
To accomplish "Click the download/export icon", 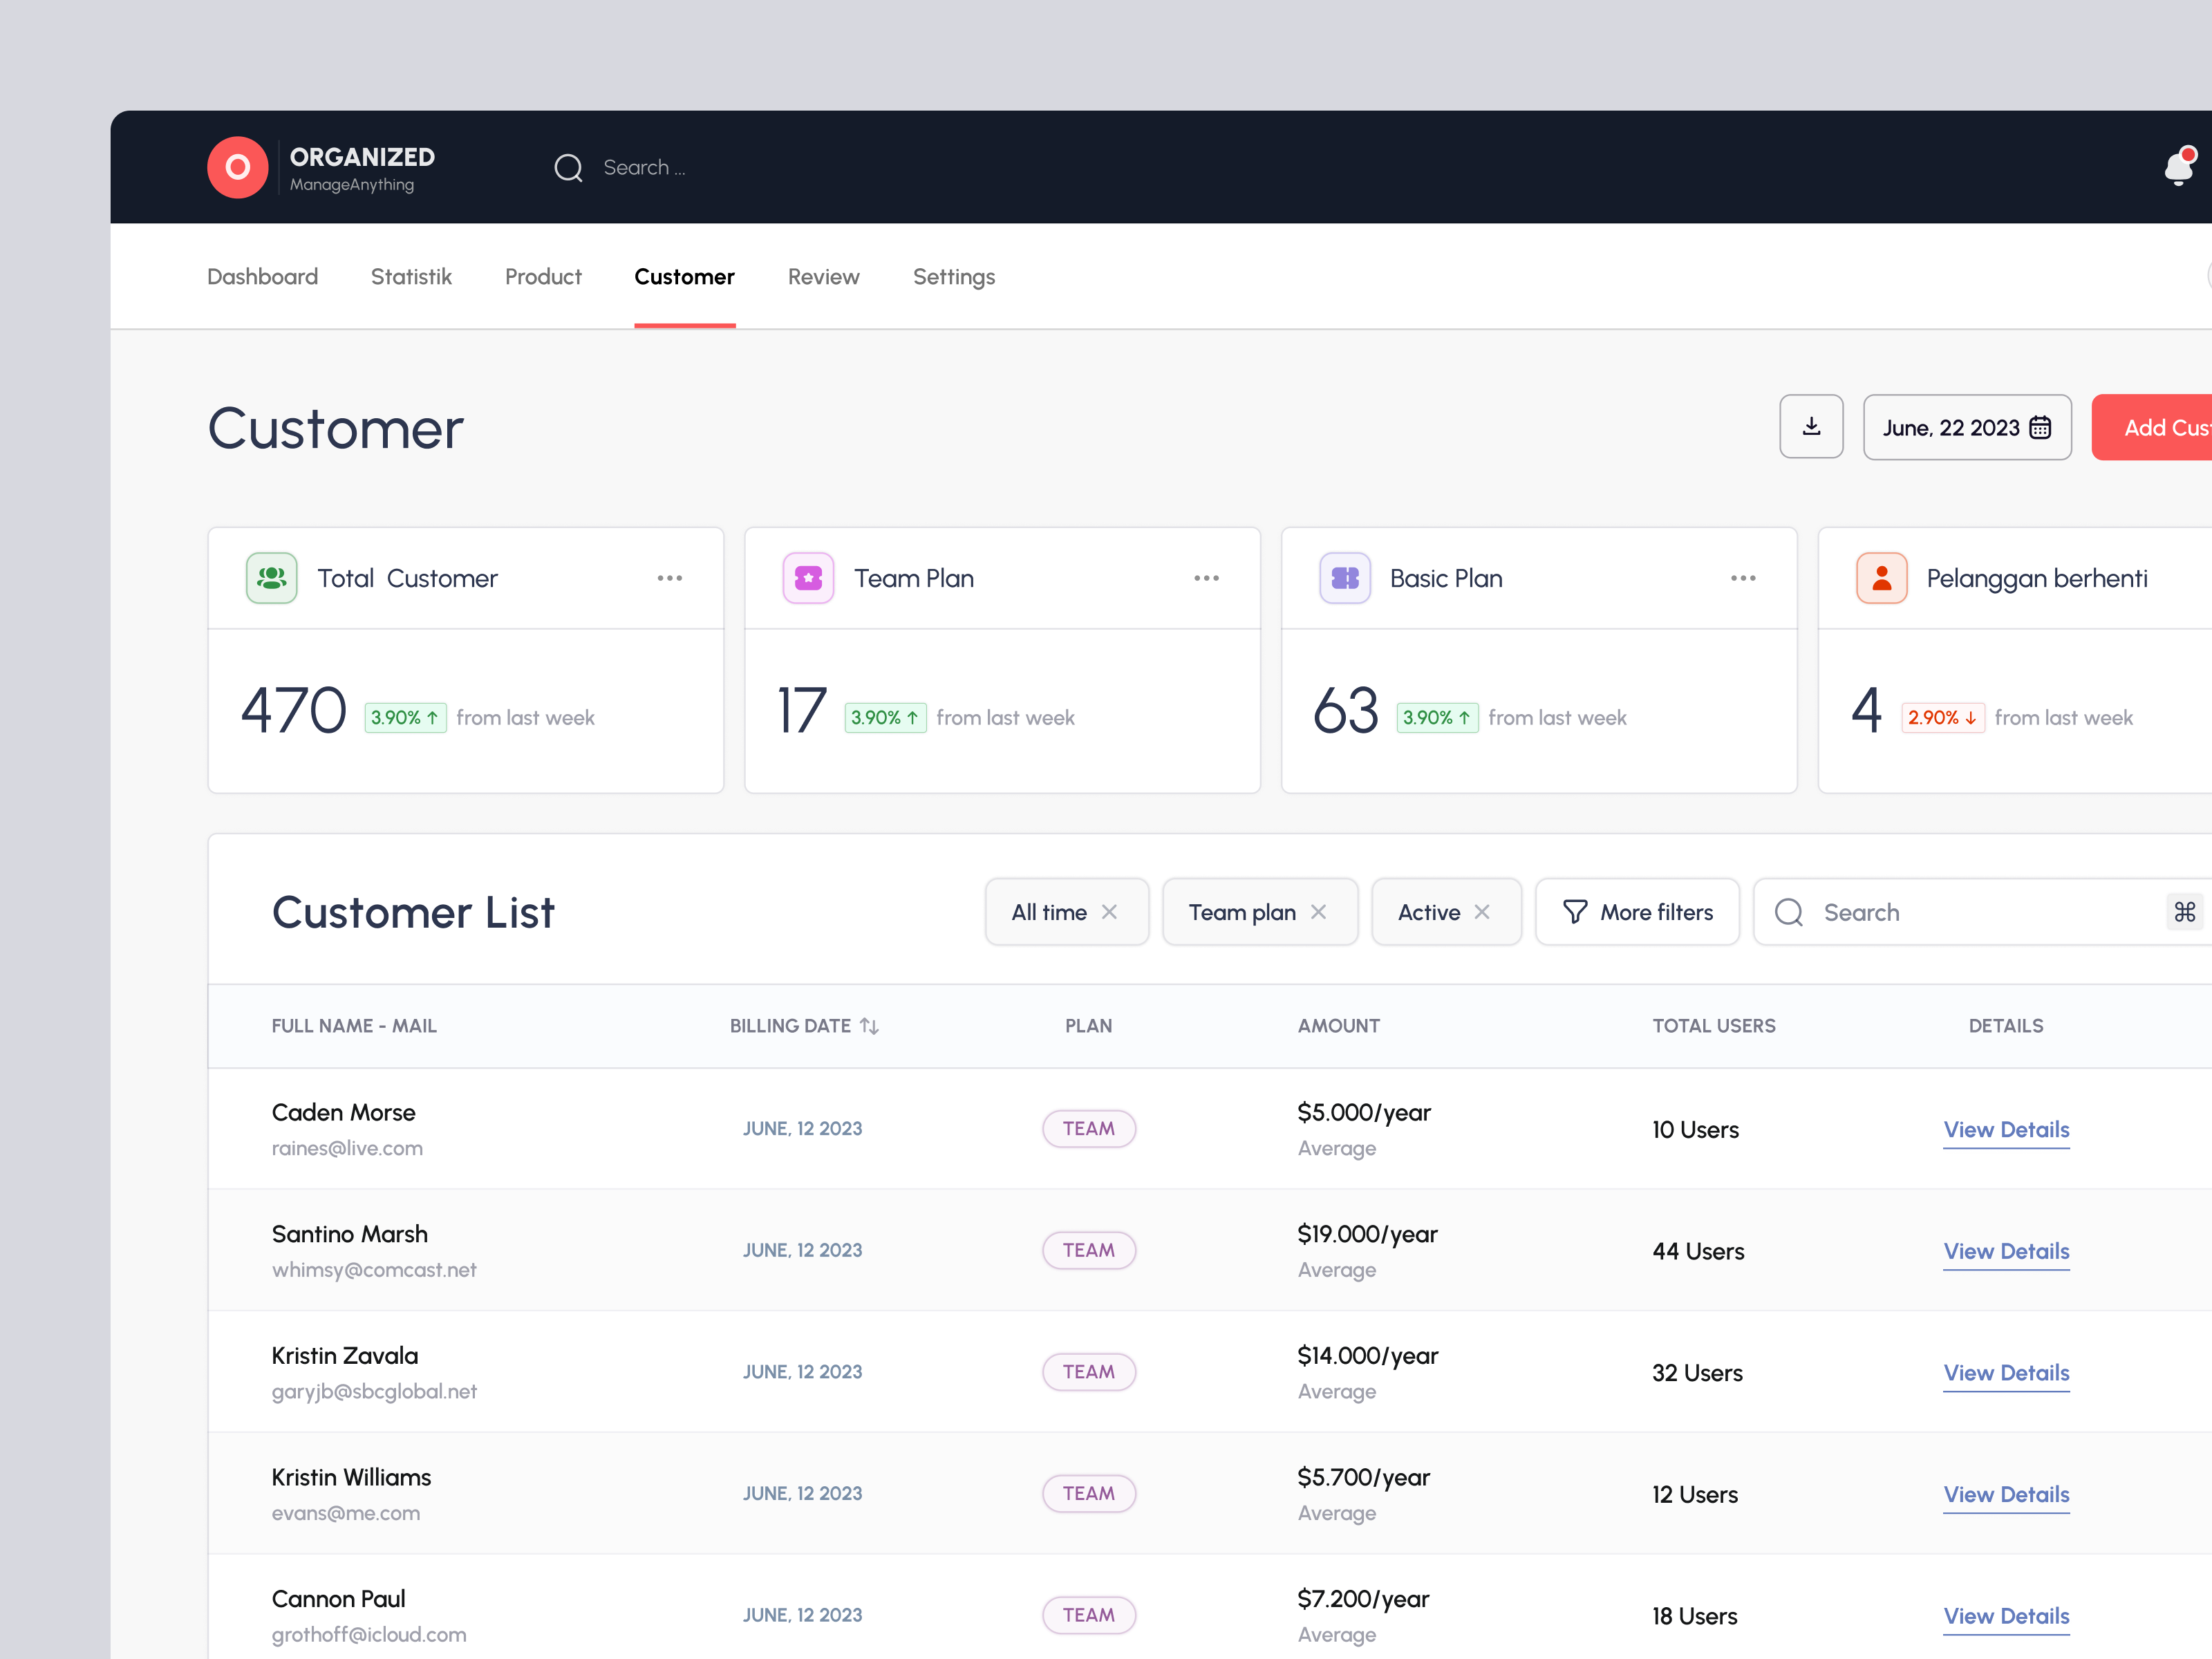I will tap(1811, 427).
